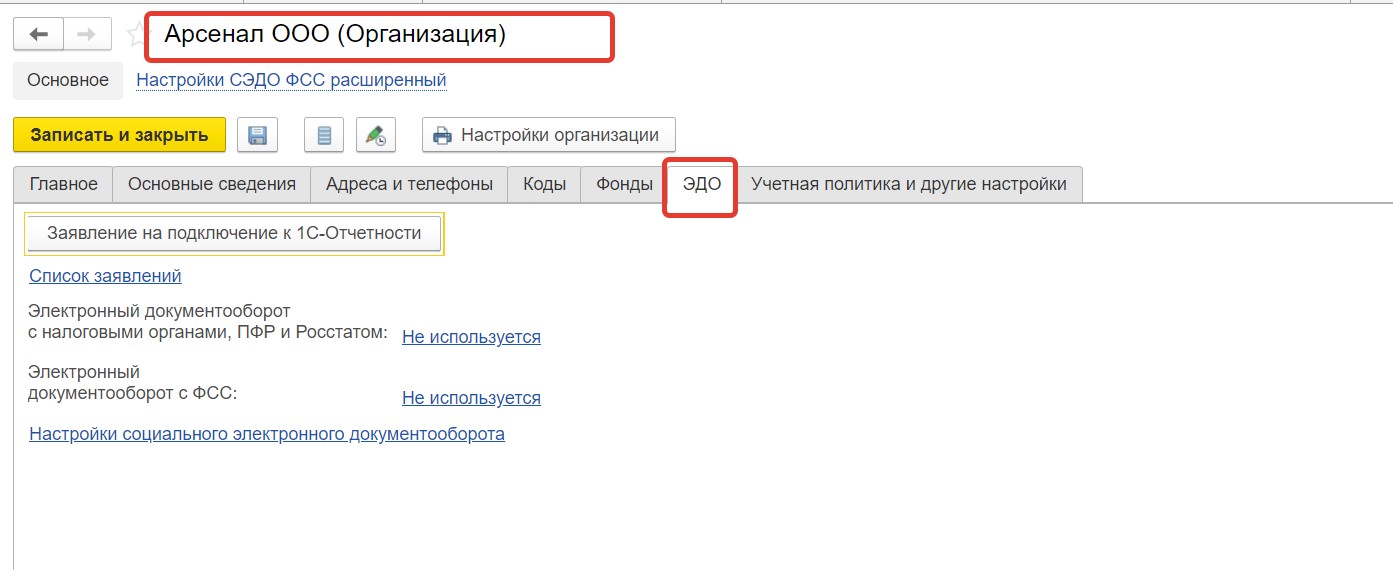Switch to the Главное tab
Viewport: 1393px width, 570px height.
[x=64, y=184]
